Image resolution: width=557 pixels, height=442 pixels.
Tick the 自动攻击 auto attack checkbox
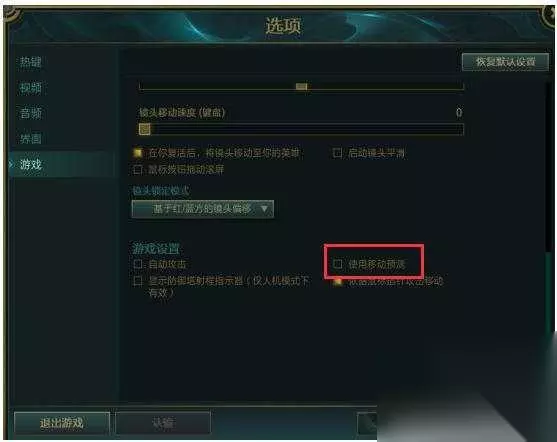click(x=138, y=264)
